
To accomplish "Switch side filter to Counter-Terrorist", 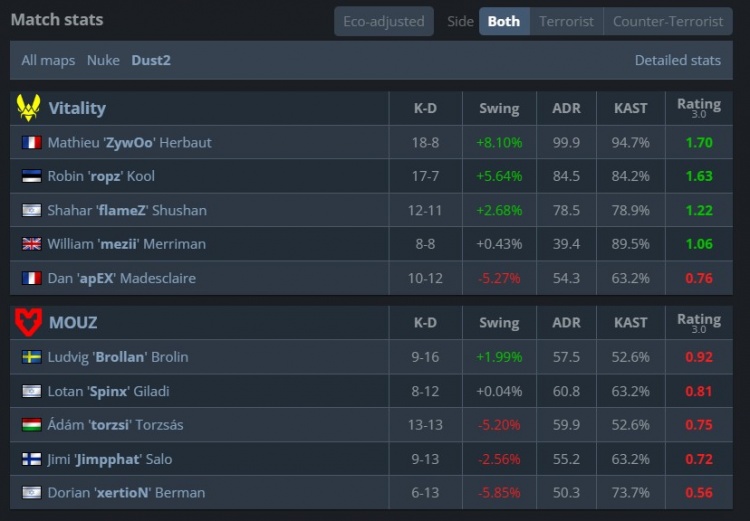I will [668, 21].
